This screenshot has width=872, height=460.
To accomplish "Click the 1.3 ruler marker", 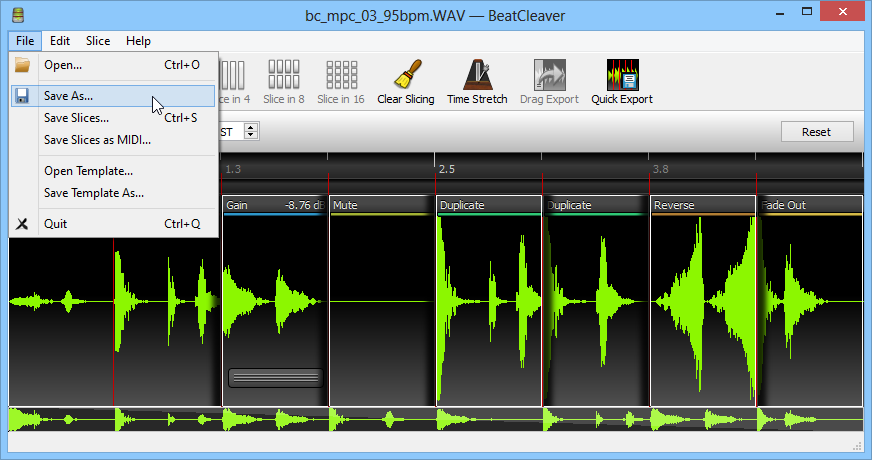I will click(x=233, y=169).
